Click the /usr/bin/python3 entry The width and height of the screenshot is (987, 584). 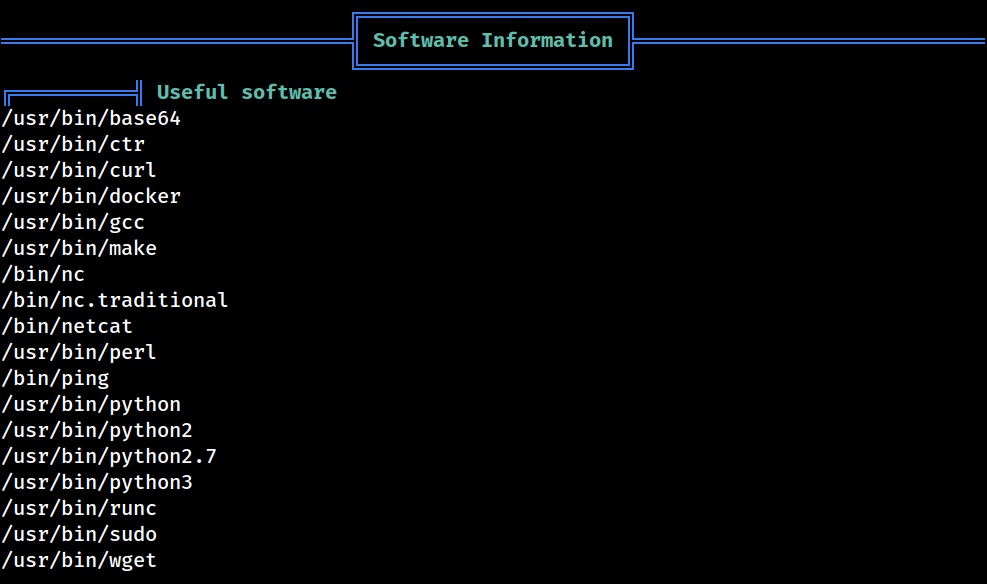(x=97, y=483)
